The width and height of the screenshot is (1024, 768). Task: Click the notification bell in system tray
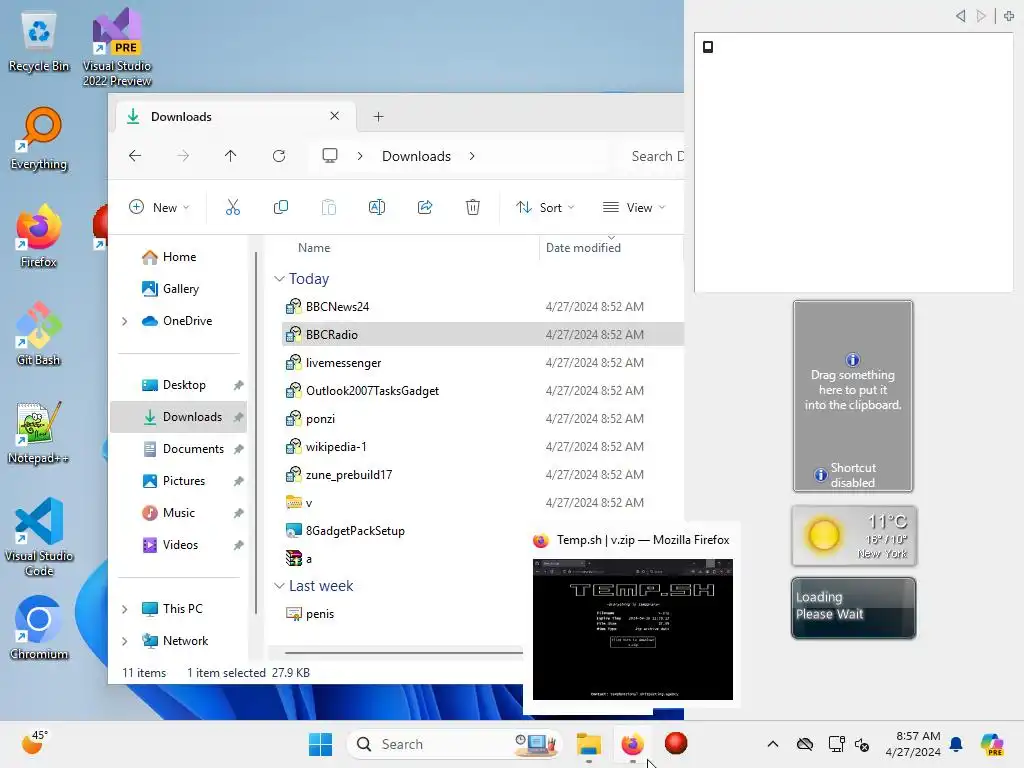[956, 744]
